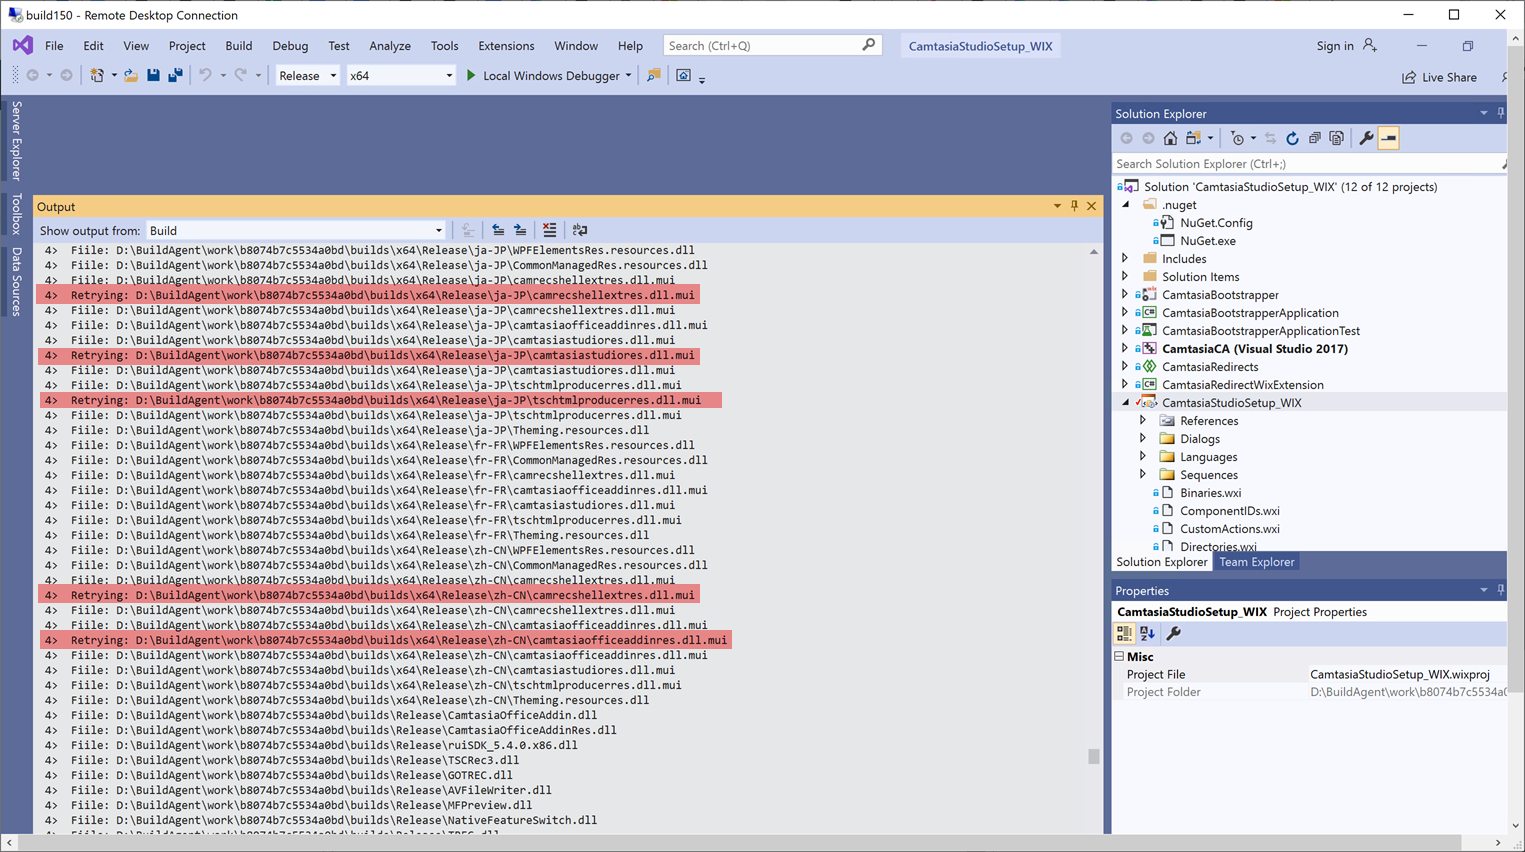Open the x64 platform dropdown
Viewport: 1525px width, 852px height.
[400, 76]
